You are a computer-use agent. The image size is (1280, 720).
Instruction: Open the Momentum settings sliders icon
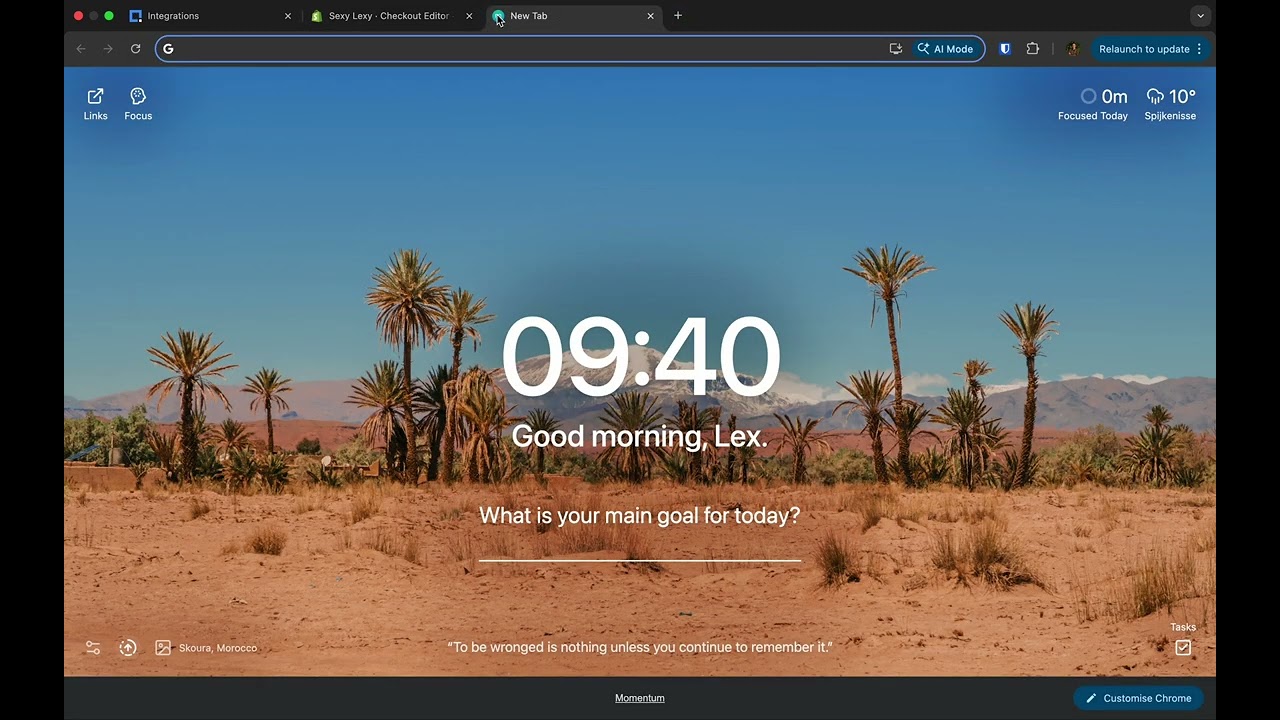(93, 648)
